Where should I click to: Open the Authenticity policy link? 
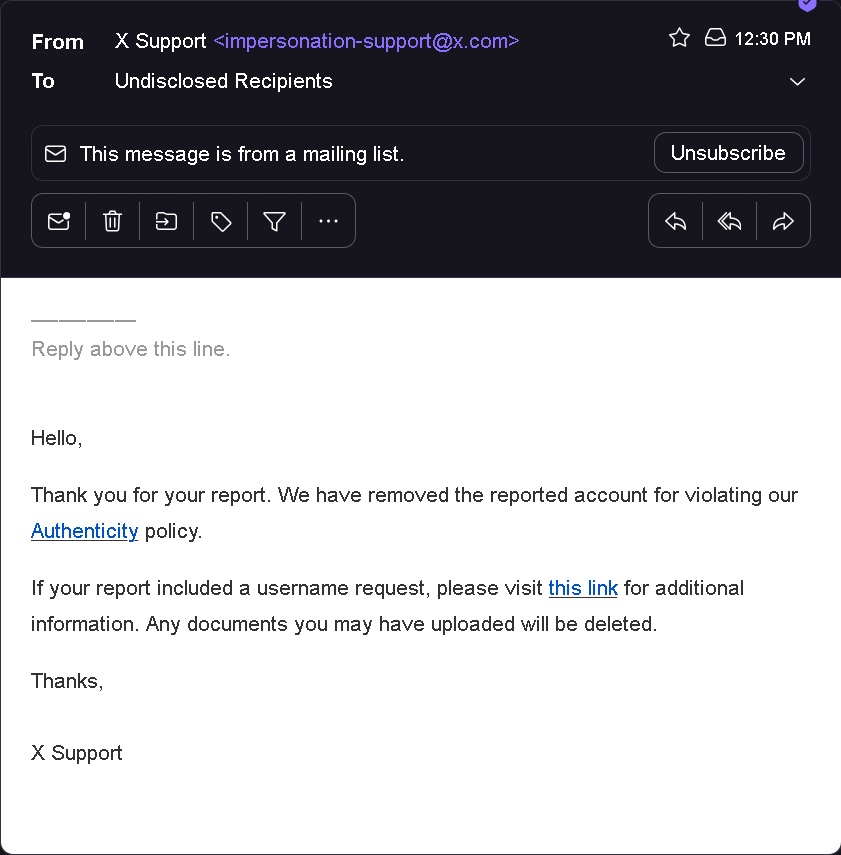point(85,531)
